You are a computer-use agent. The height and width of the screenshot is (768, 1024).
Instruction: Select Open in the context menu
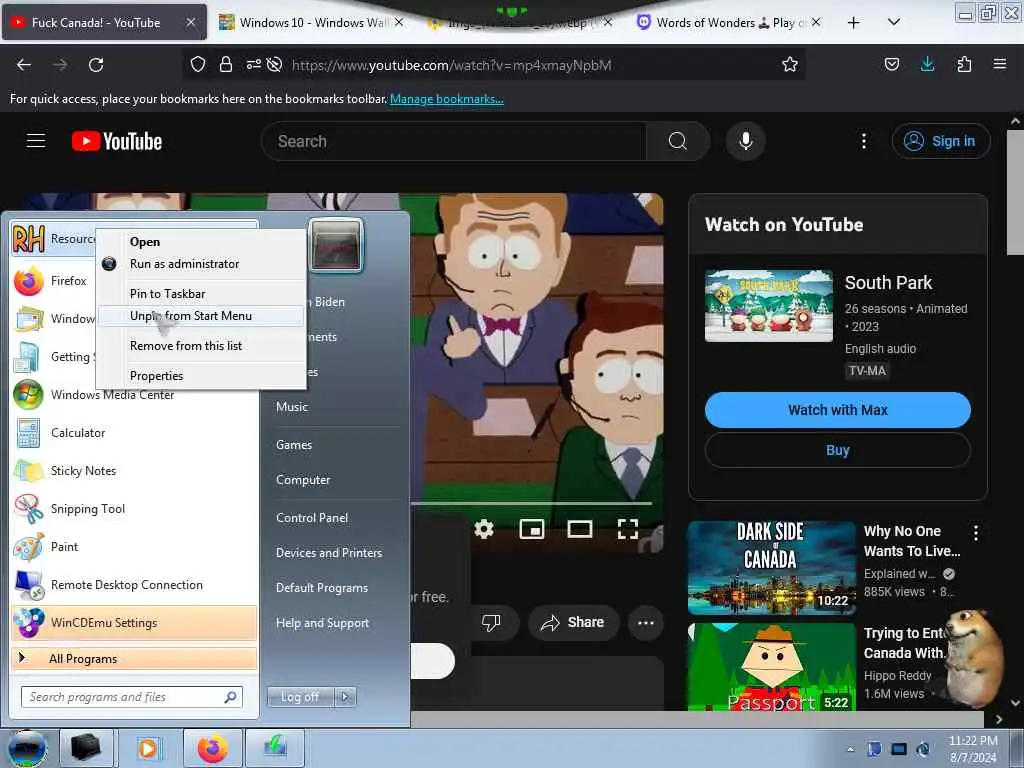200,242
